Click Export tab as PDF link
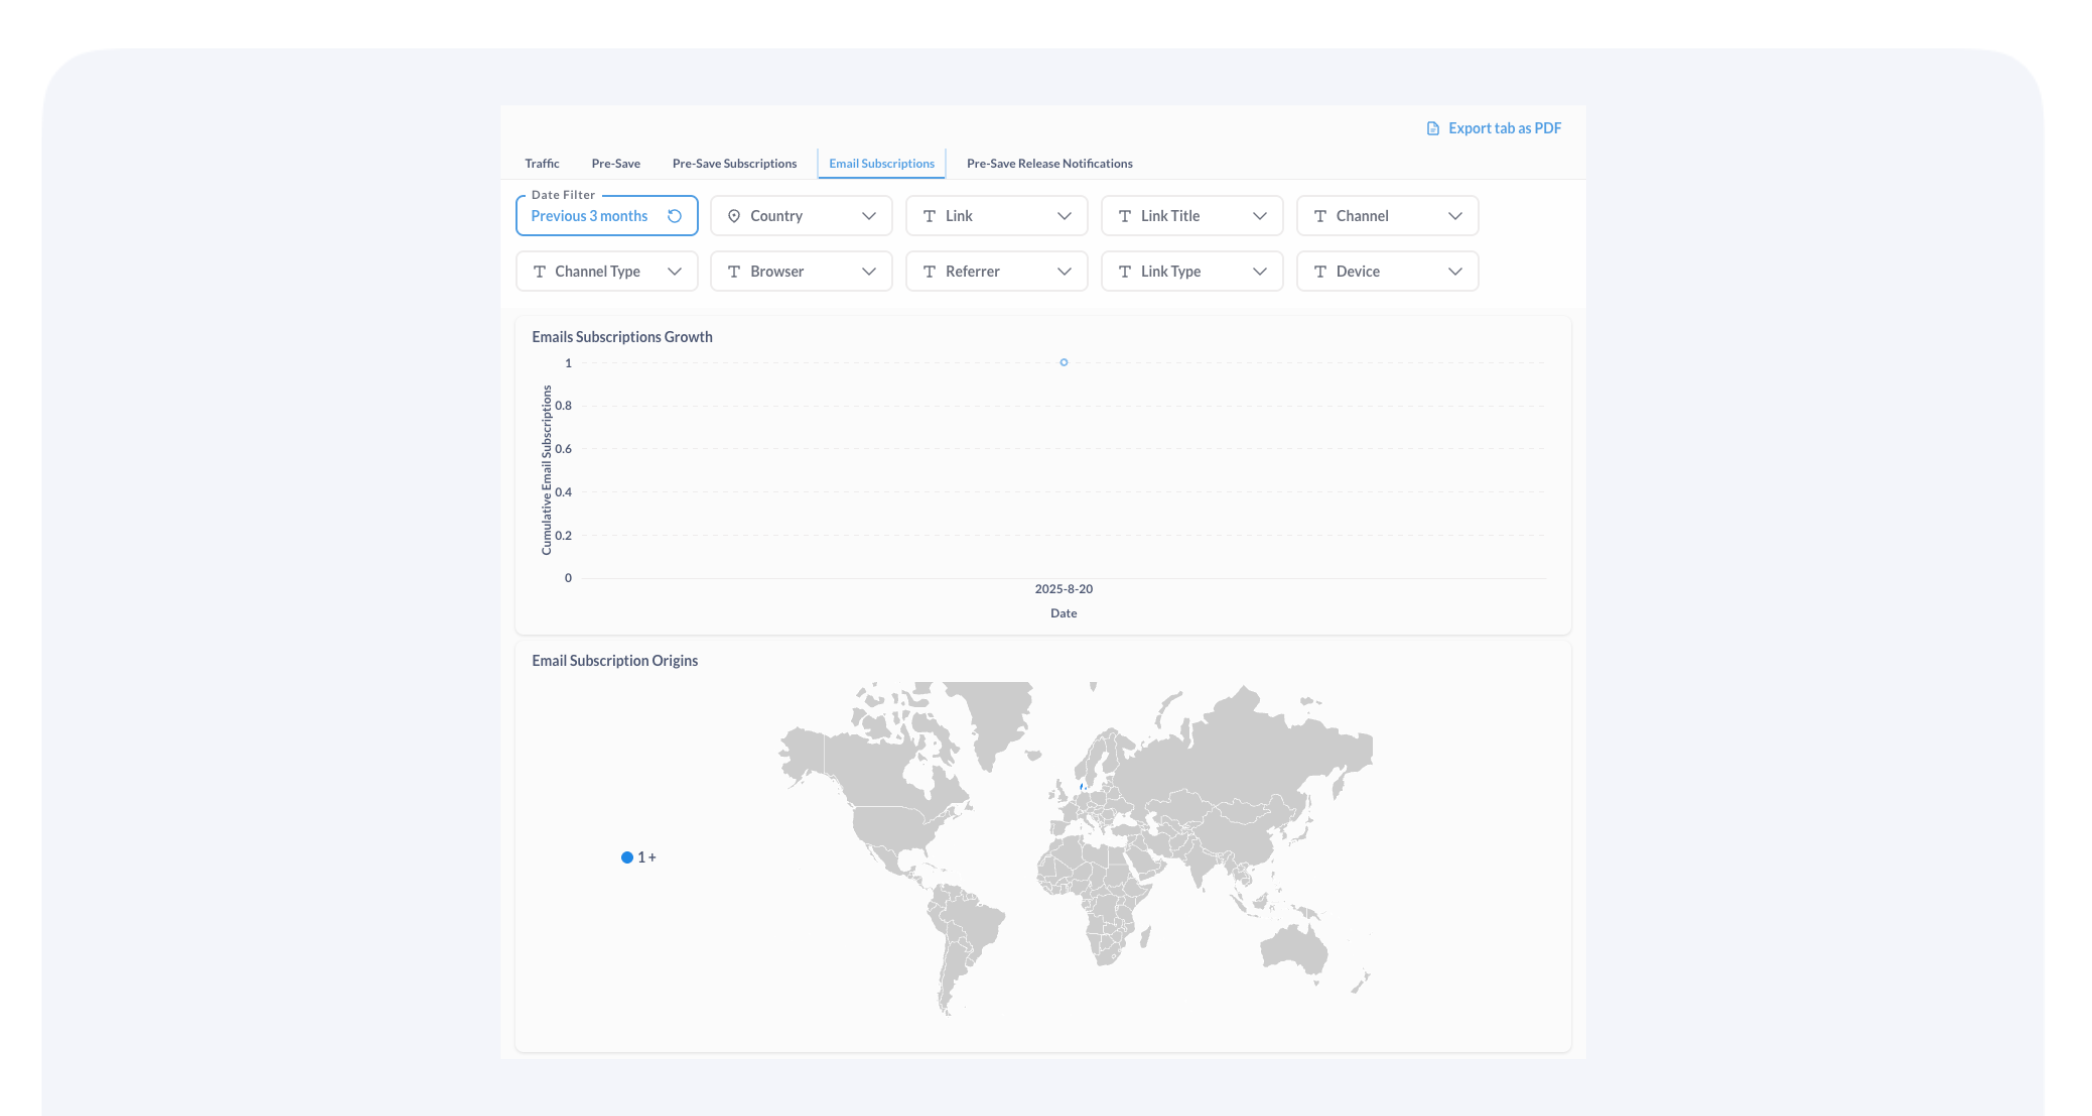 pyautogui.click(x=1503, y=128)
